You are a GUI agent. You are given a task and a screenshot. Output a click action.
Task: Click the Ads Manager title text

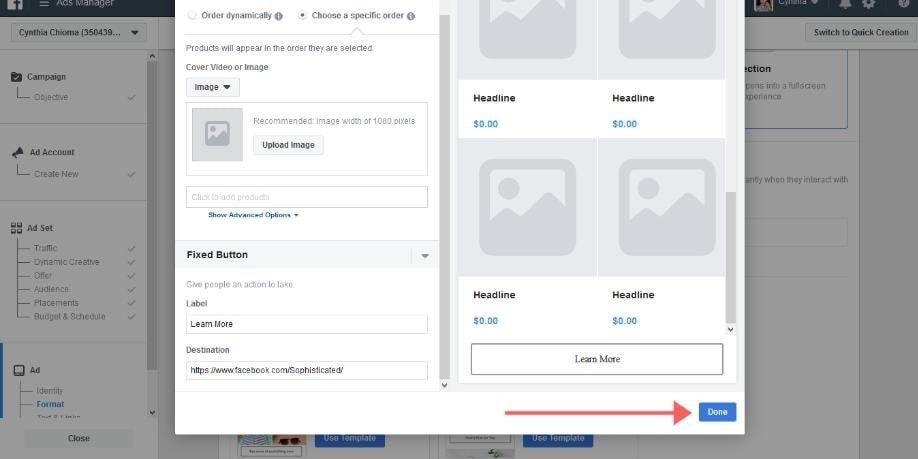(85, 4)
